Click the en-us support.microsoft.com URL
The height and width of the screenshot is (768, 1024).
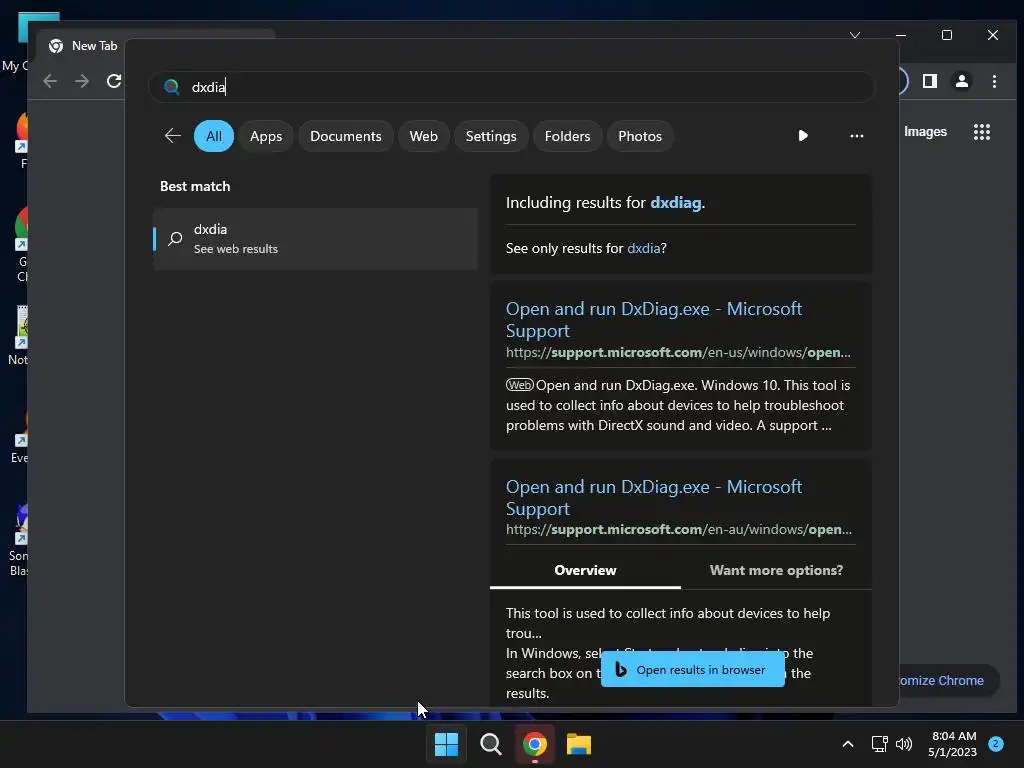click(x=678, y=353)
